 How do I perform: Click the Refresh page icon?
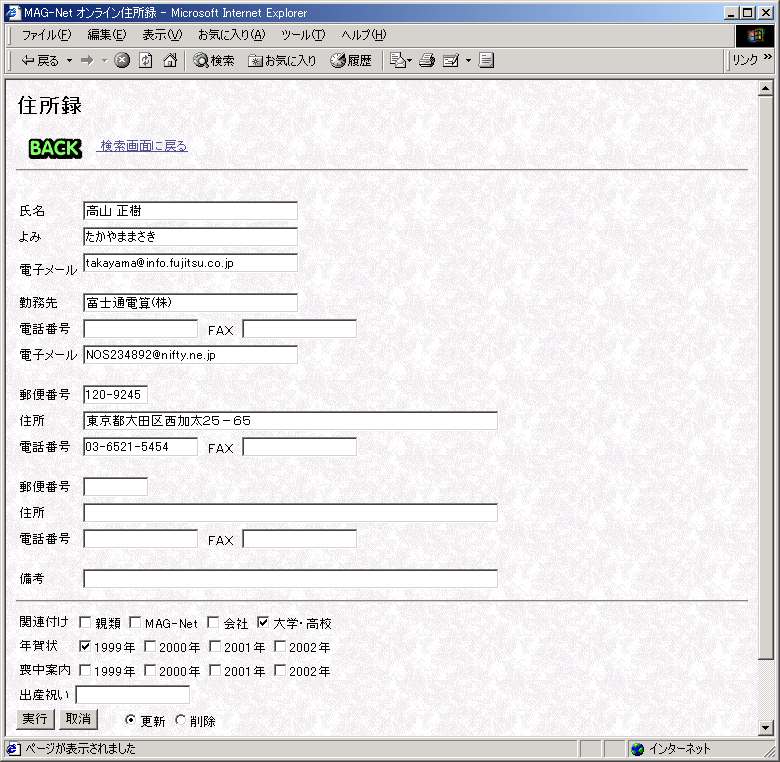[x=146, y=60]
